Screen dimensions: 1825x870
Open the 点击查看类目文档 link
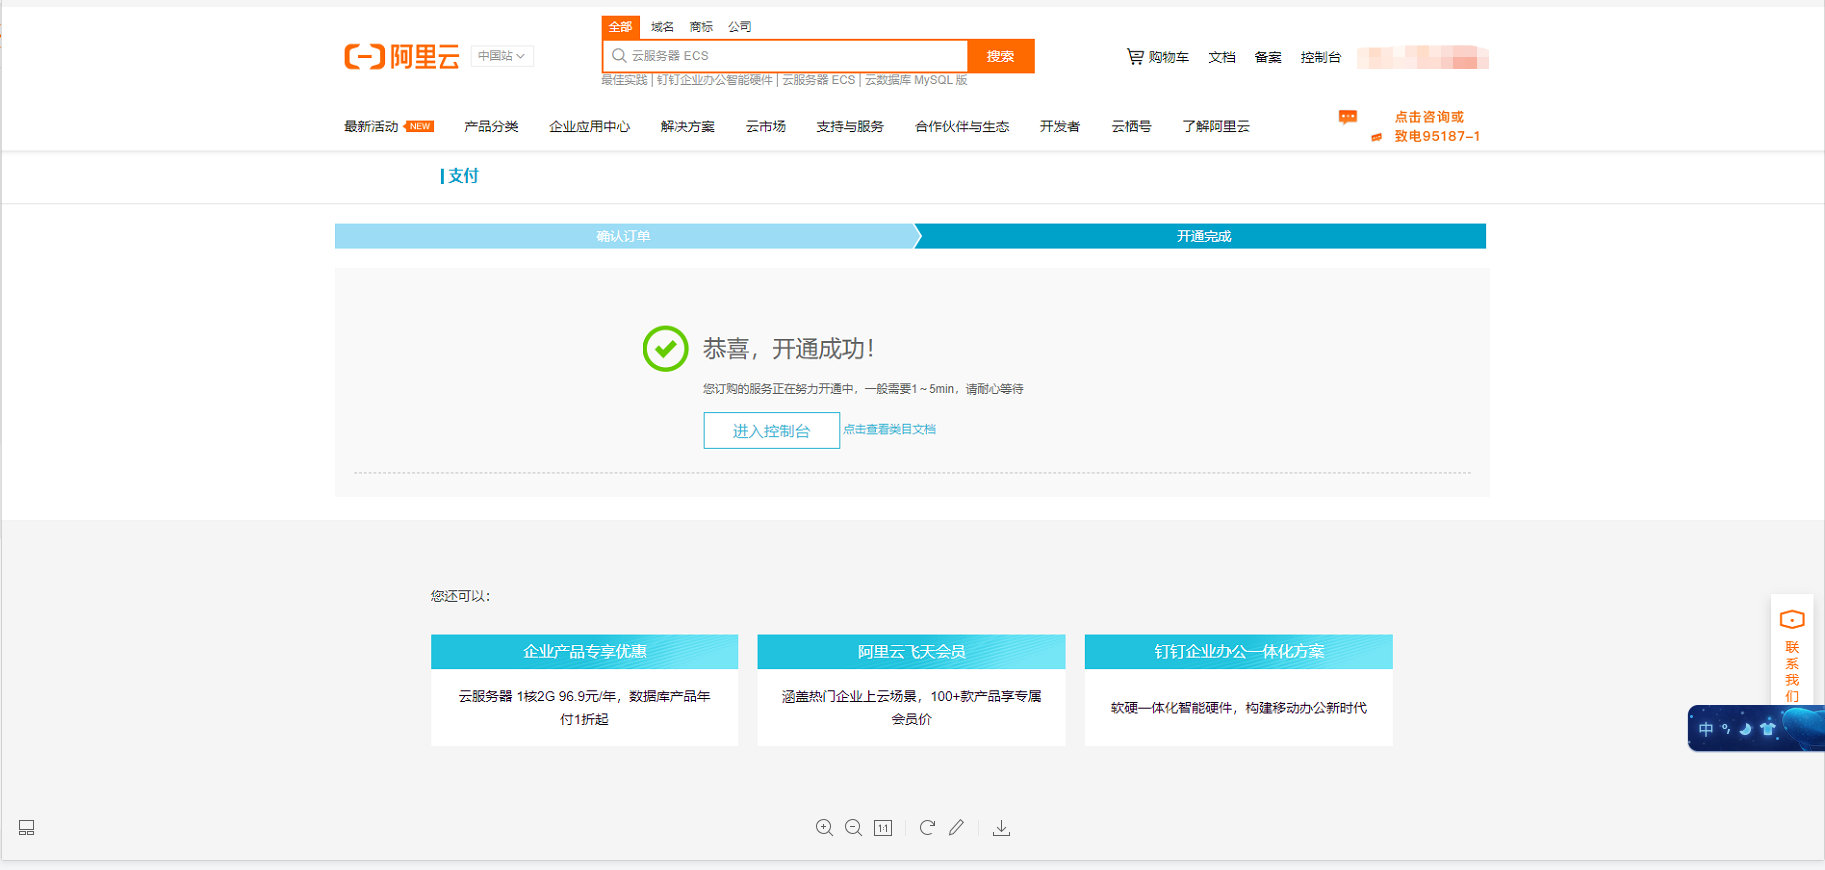point(889,429)
